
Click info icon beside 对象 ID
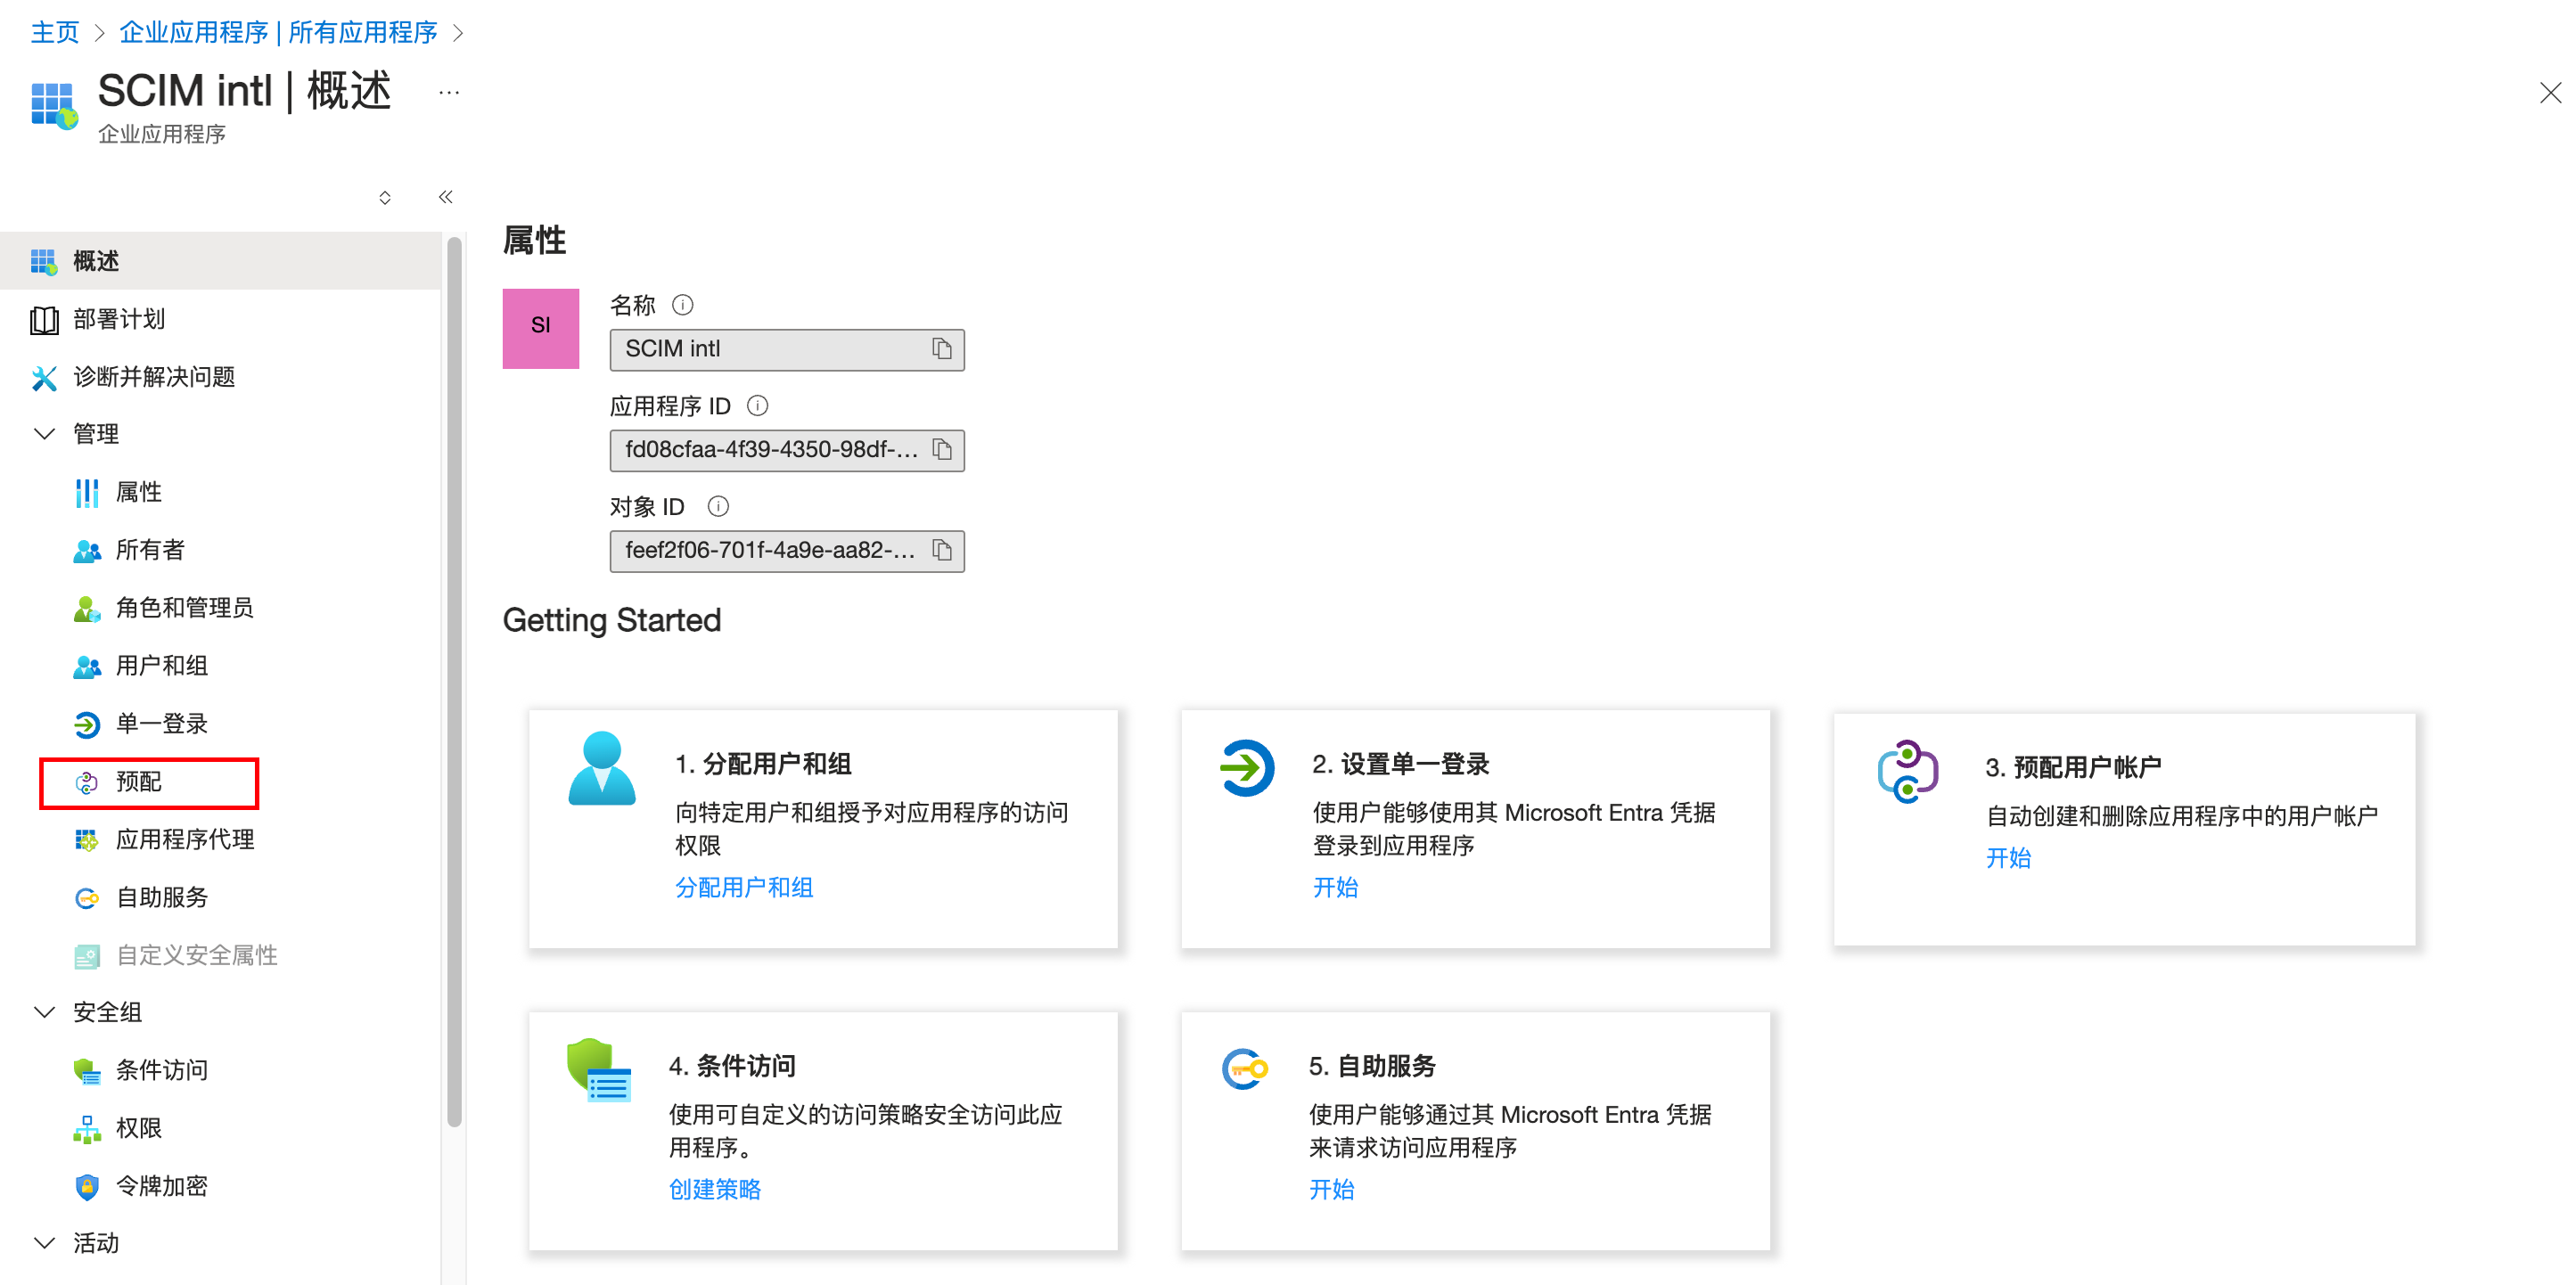pyautogui.click(x=717, y=507)
